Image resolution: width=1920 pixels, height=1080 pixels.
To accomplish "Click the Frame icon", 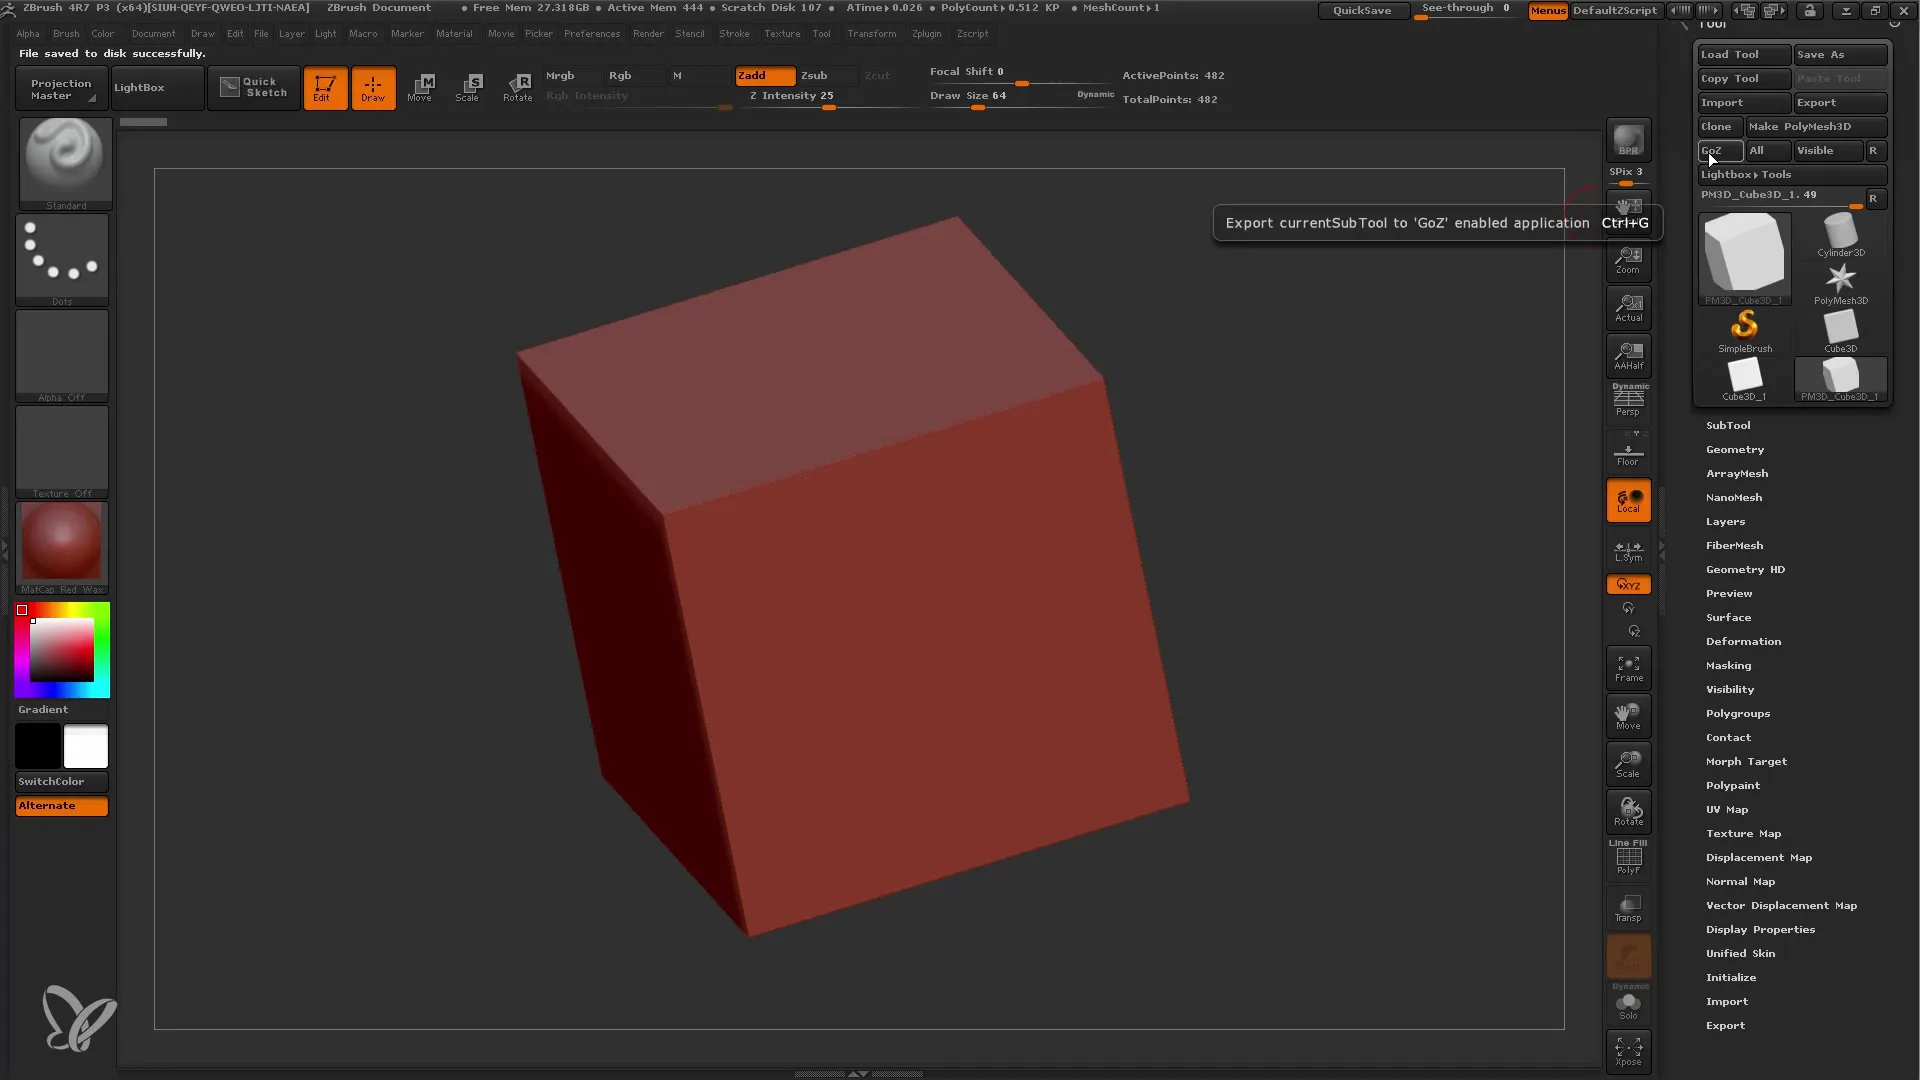I will tap(1628, 669).
